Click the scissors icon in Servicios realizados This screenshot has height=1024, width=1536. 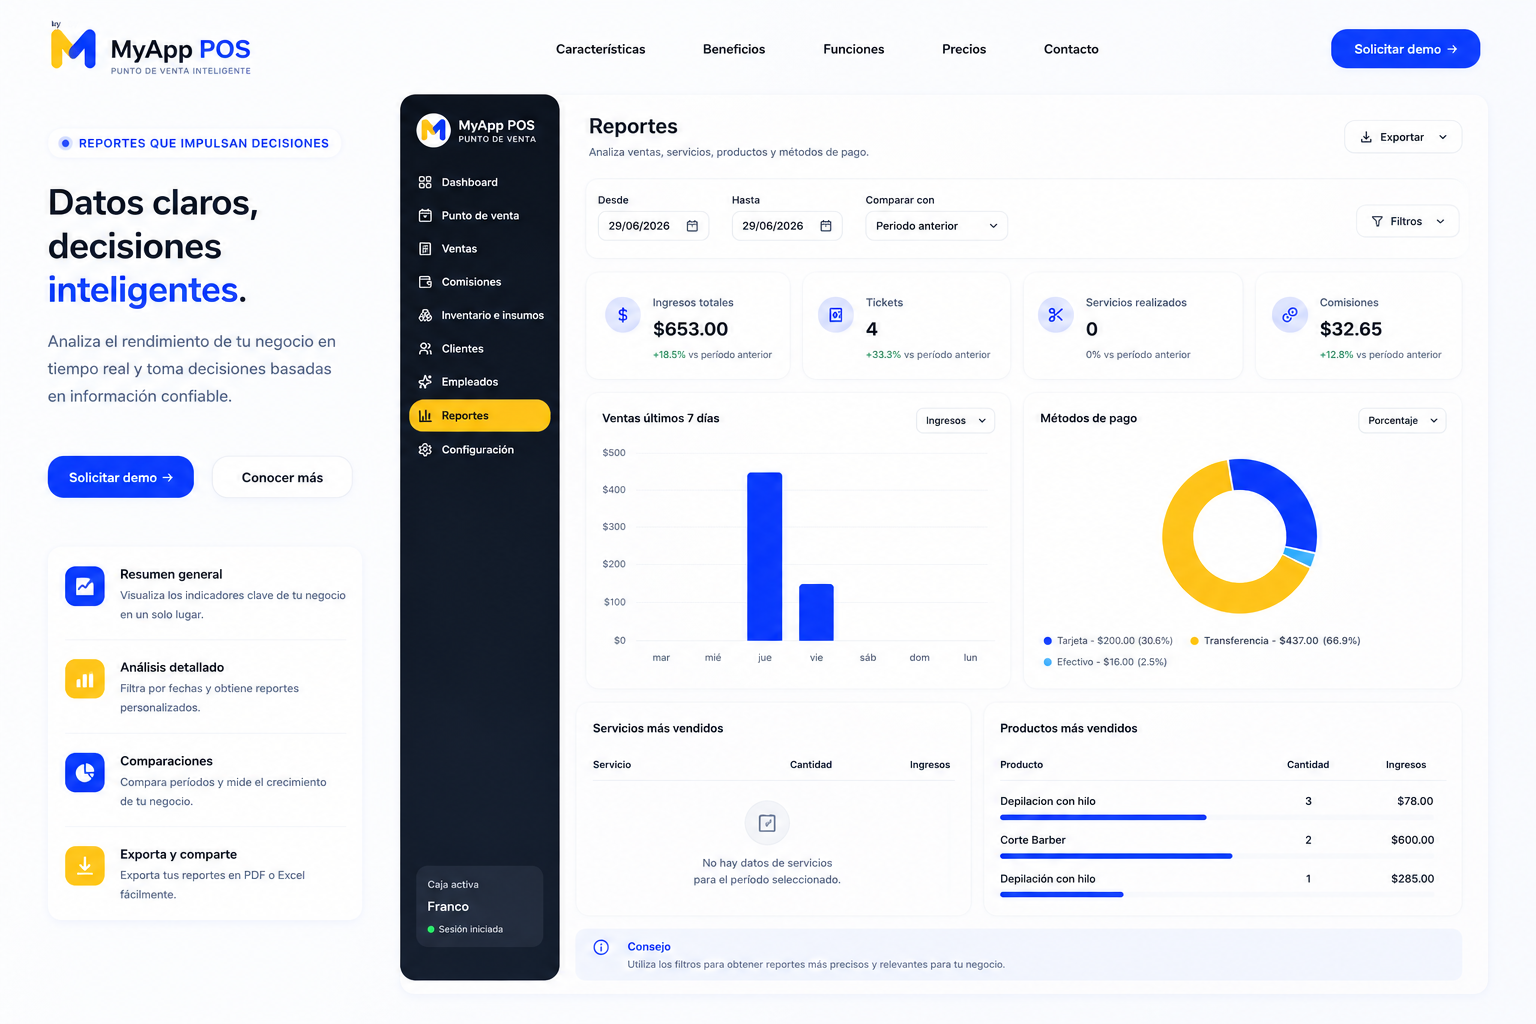tap(1056, 315)
